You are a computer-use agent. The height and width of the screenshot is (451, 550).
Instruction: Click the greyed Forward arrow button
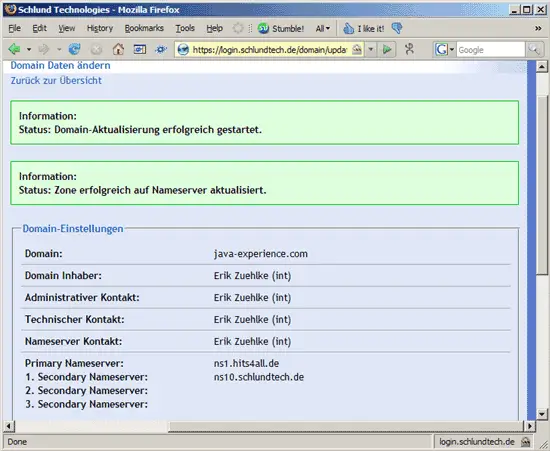[44, 49]
